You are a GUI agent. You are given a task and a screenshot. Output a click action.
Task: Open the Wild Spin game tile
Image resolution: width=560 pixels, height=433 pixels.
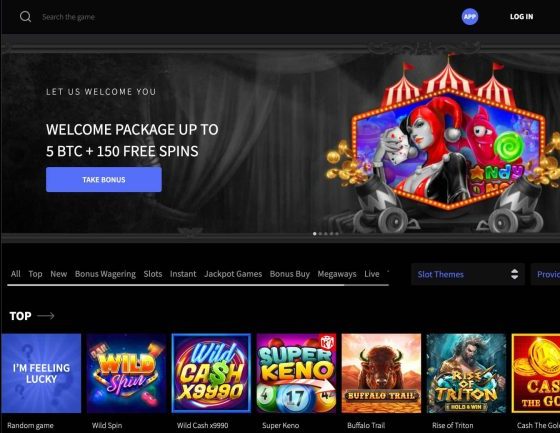126,373
